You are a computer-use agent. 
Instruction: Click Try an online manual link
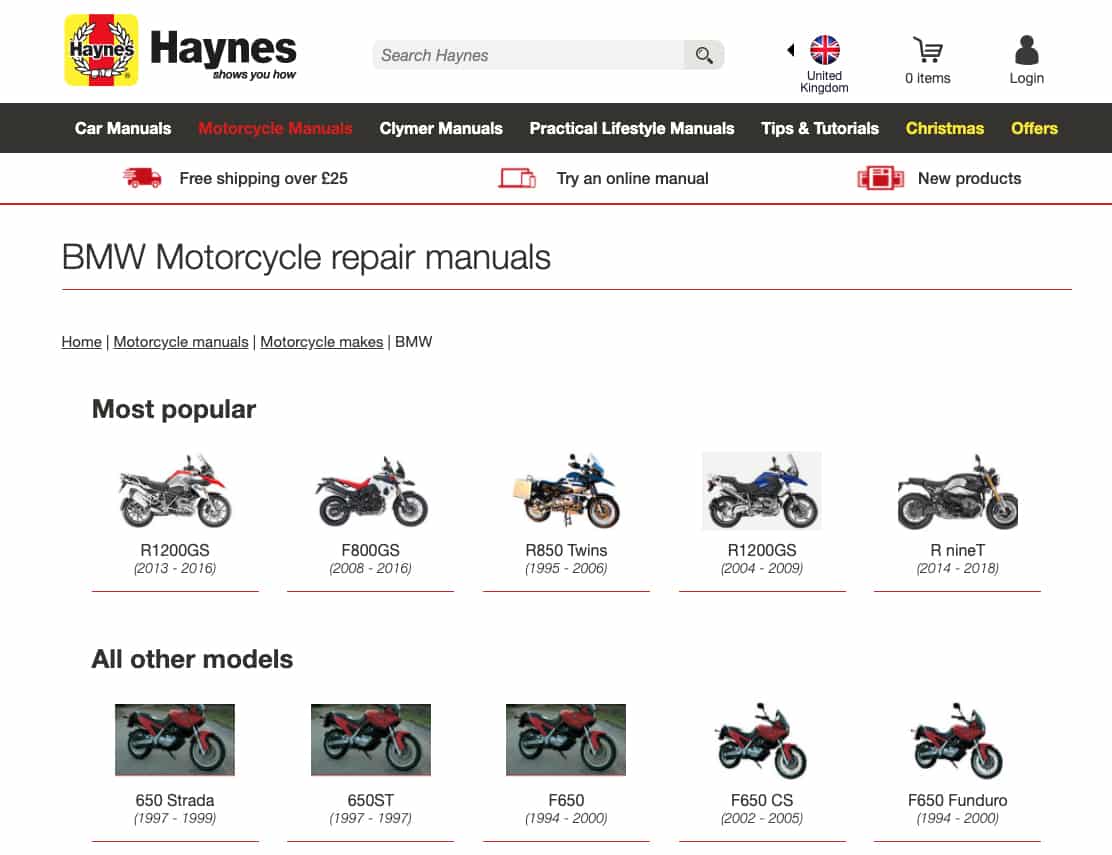[632, 179]
